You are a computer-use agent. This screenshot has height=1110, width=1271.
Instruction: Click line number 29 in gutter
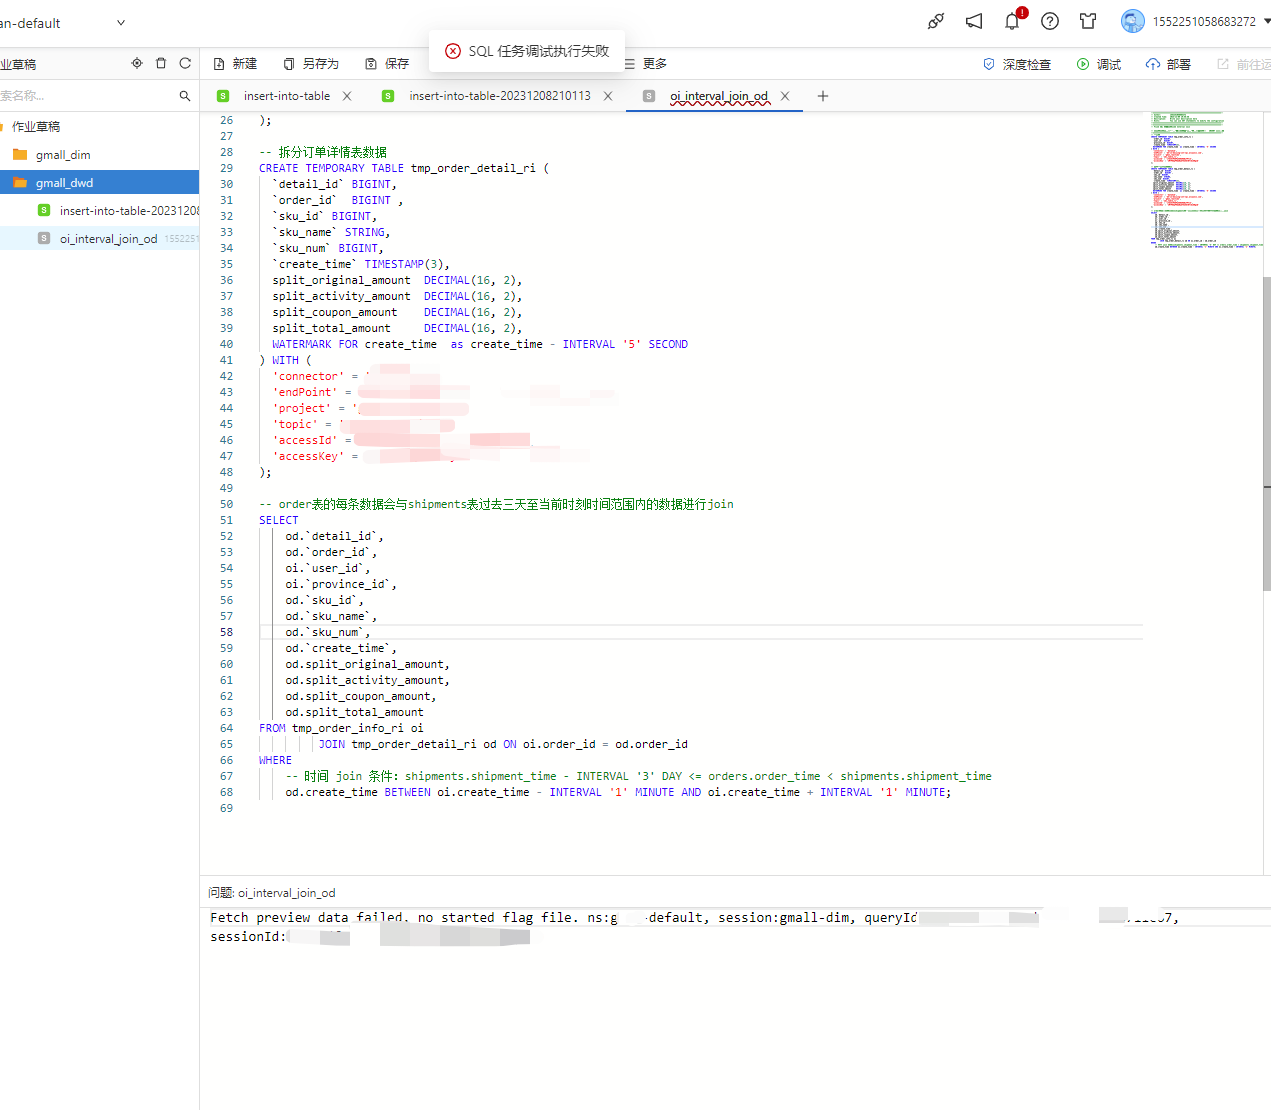[227, 168]
